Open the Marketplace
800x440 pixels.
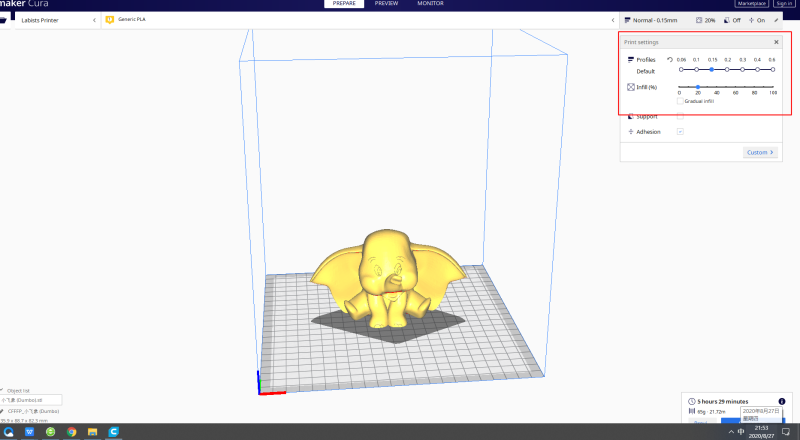751,4
